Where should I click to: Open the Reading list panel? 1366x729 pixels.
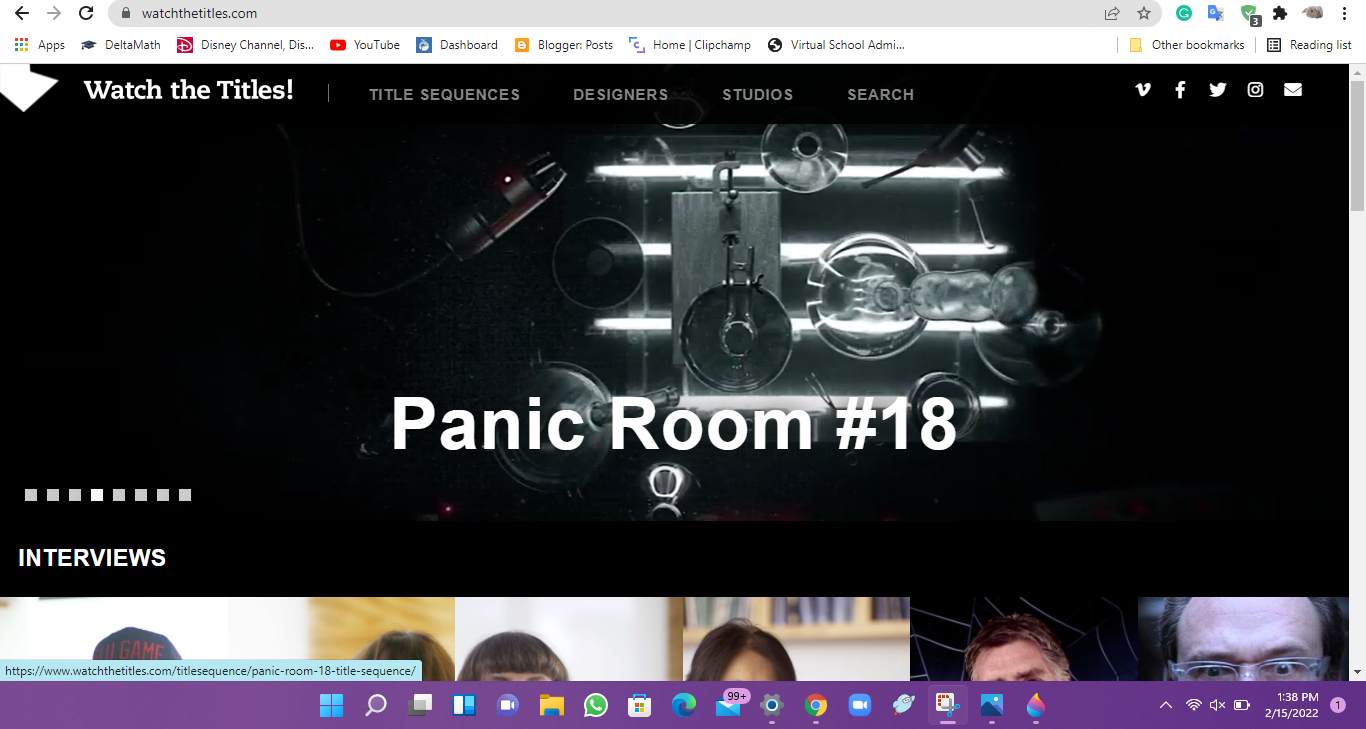coord(1309,45)
